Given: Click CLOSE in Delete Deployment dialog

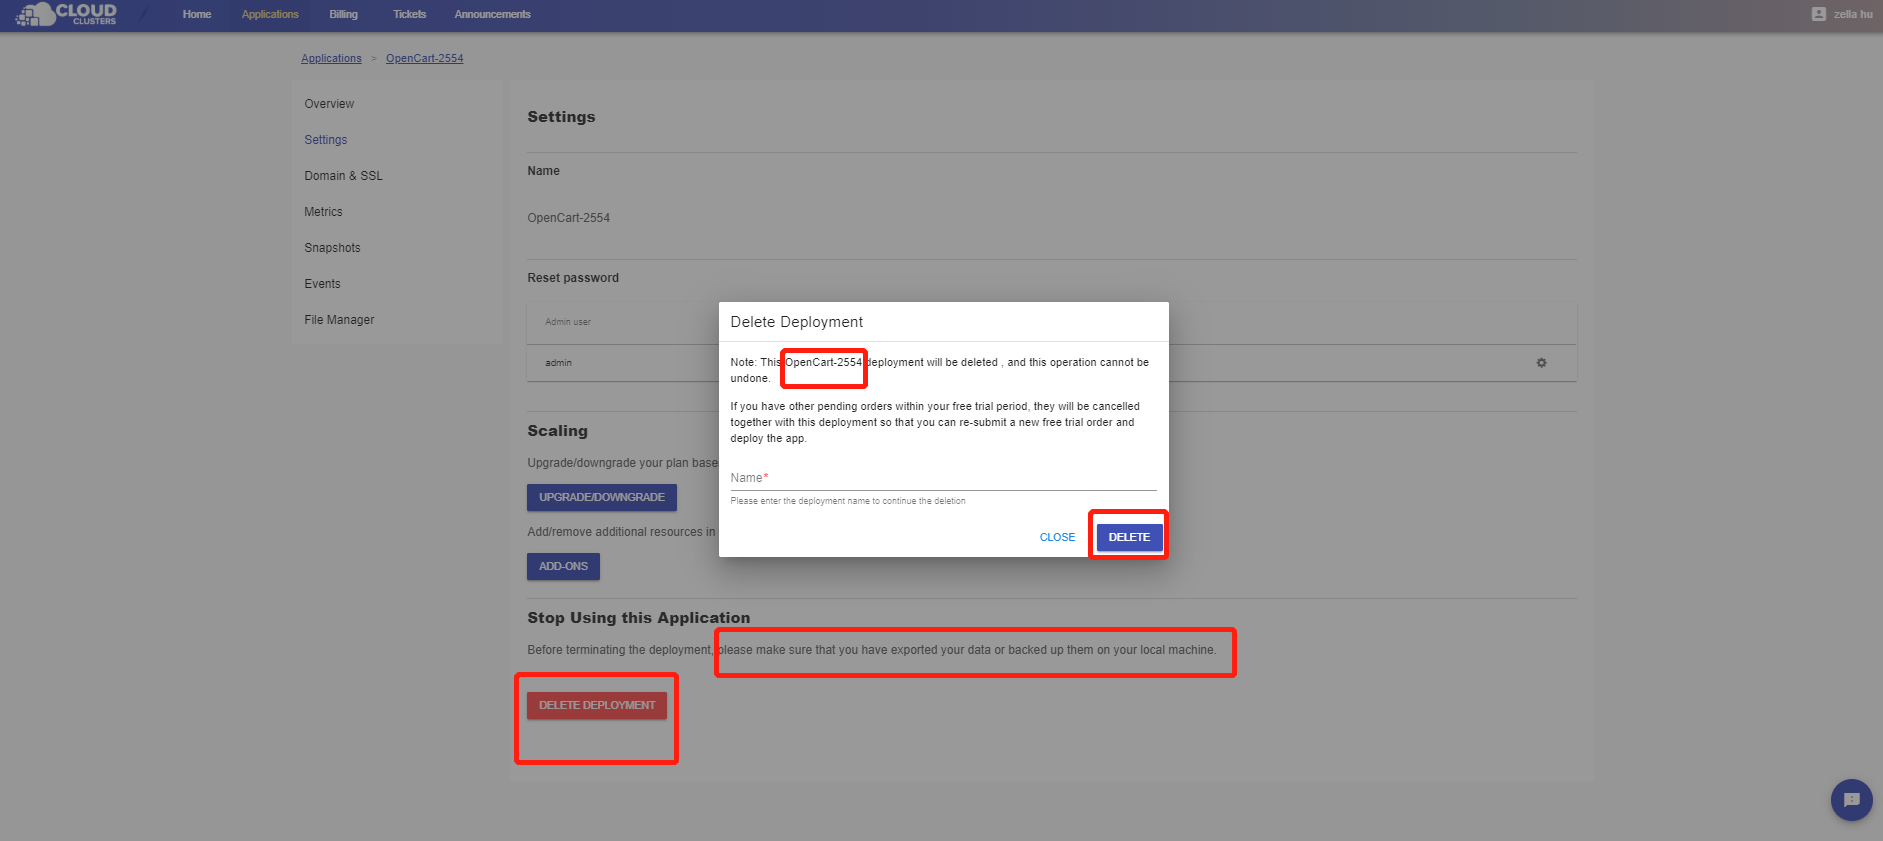Looking at the screenshot, I should (1057, 538).
